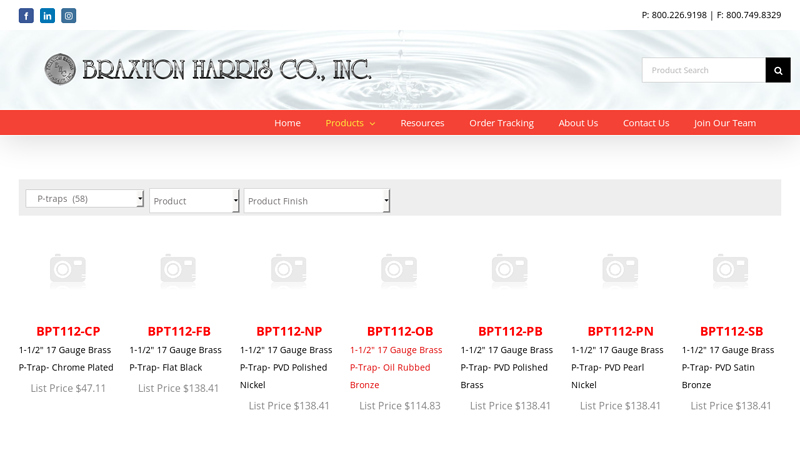The height and width of the screenshot is (450, 800).
Task: Open the Products menu
Action: (350, 123)
